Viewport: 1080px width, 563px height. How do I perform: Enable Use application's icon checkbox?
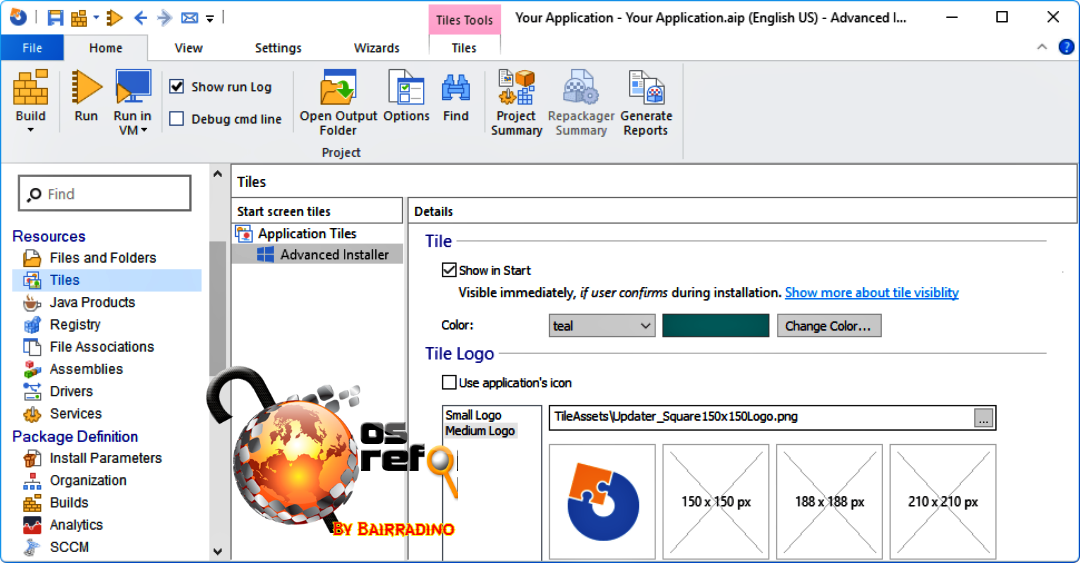pos(449,382)
